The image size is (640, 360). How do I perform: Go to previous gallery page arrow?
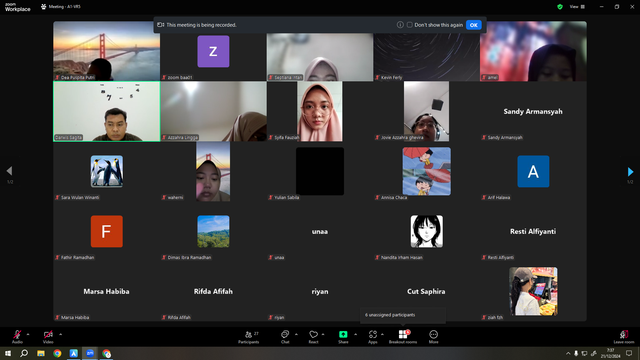point(9,171)
